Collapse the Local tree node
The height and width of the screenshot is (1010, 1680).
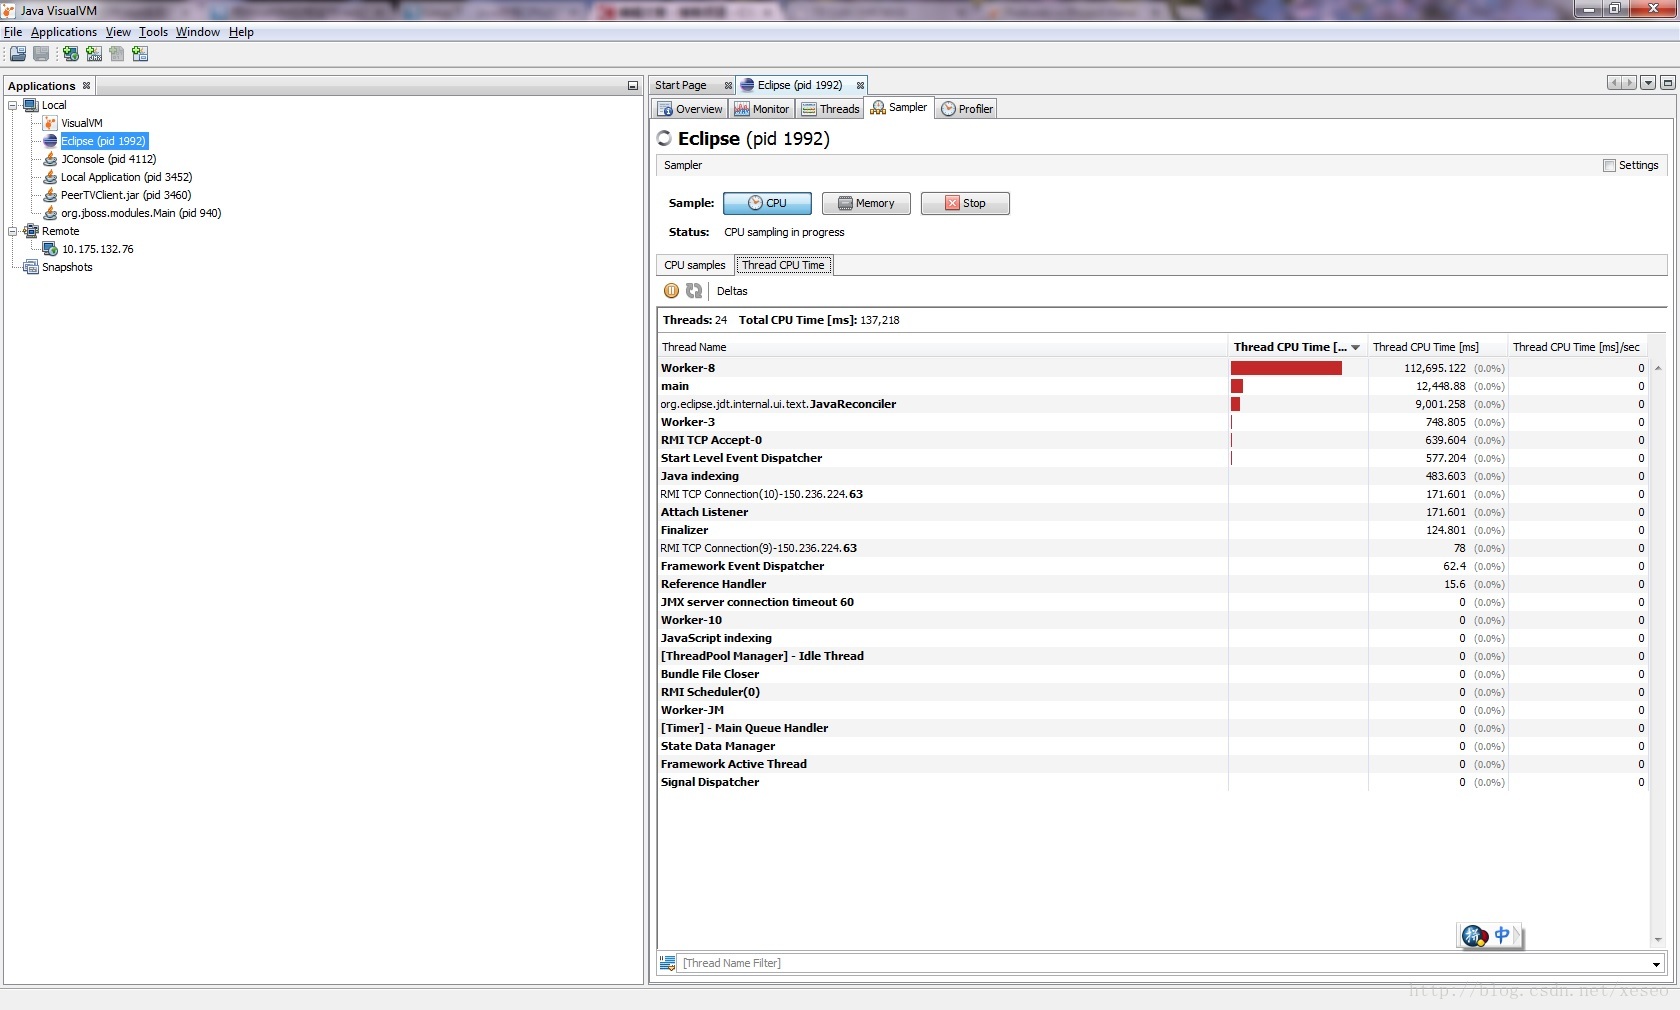tap(13, 105)
